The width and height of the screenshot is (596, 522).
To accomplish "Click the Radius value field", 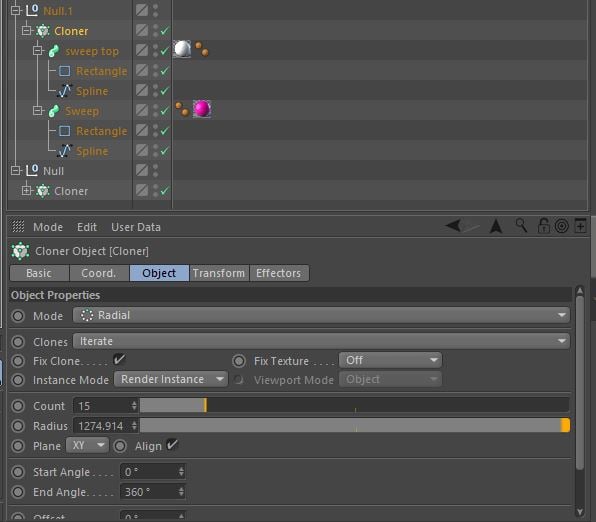I will 101,426.
